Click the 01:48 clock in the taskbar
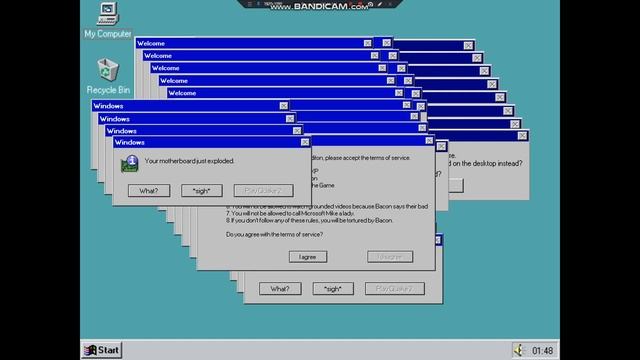 click(x=542, y=351)
